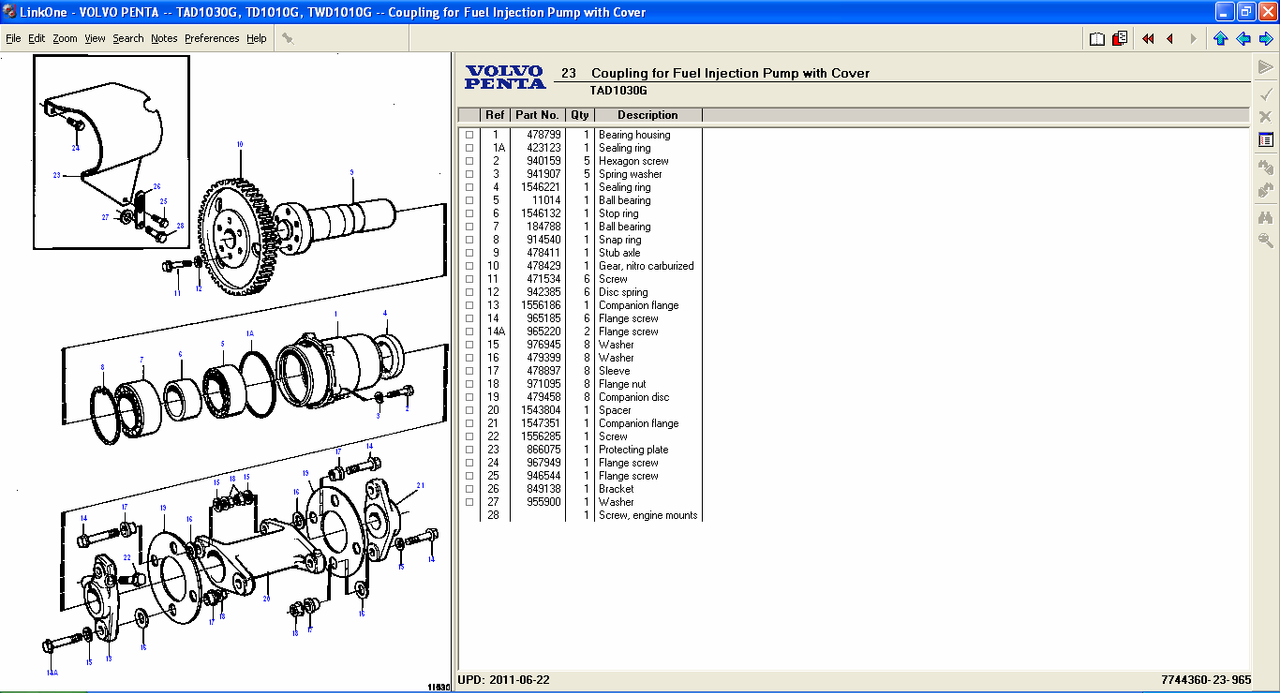Open the Edit menu
The width and height of the screenshot is (1280, 693).
coord(37,38)
